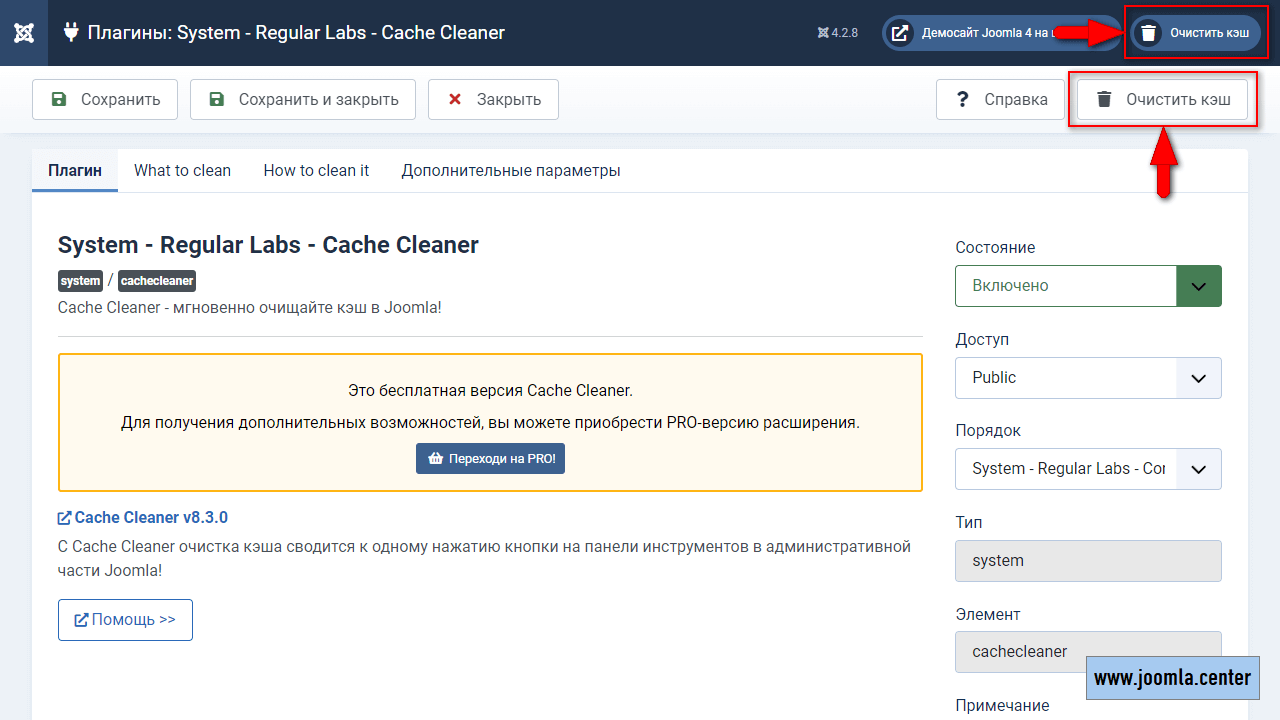Click the Тип system field

coord(1088,561)
